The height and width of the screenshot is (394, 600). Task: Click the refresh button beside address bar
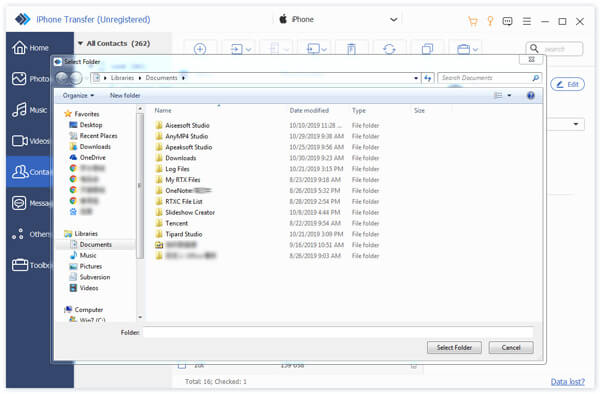[427, 78]
